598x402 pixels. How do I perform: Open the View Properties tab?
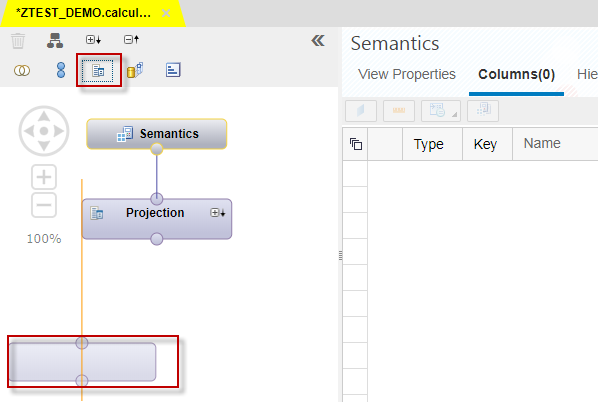pyautogui.click(x=407, y=74)
